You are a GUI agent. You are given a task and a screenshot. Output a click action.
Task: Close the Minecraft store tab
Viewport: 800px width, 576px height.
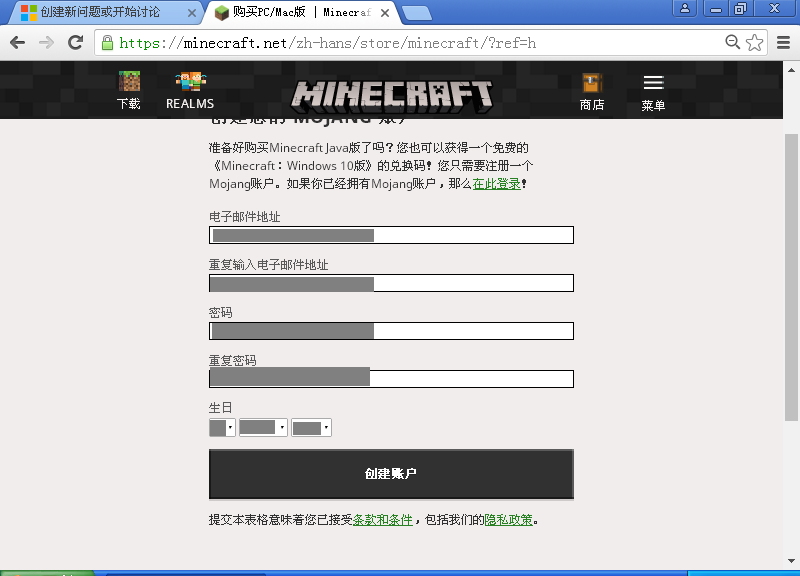point(385,13)
